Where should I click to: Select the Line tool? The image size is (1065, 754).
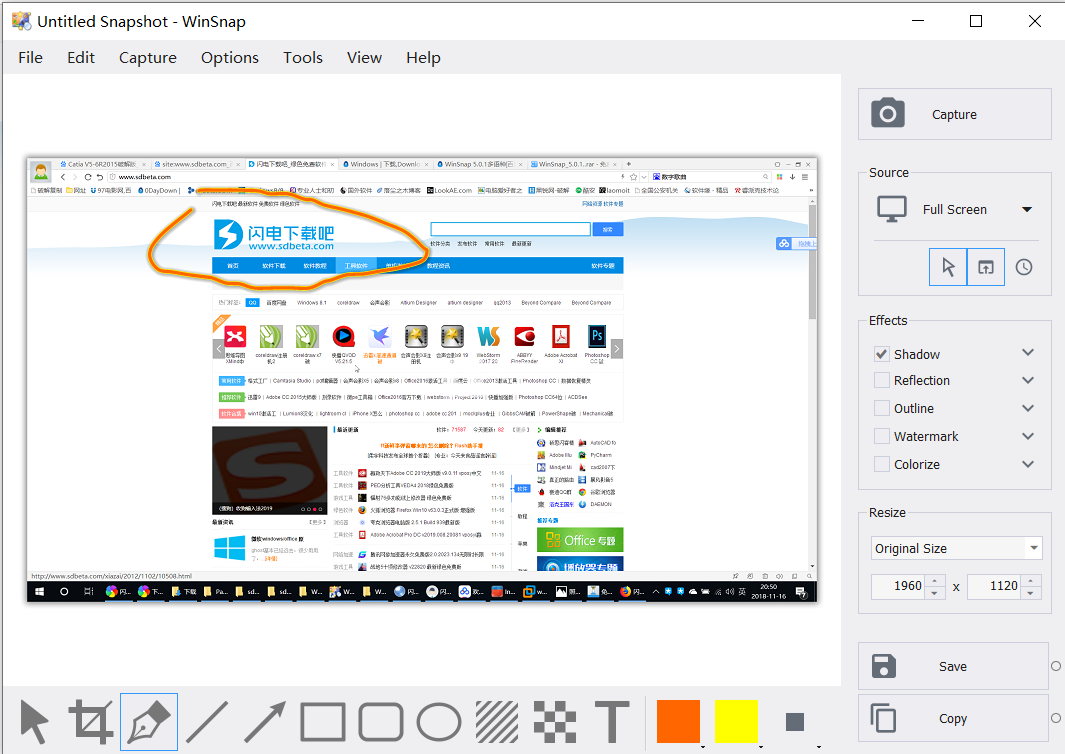207,721
